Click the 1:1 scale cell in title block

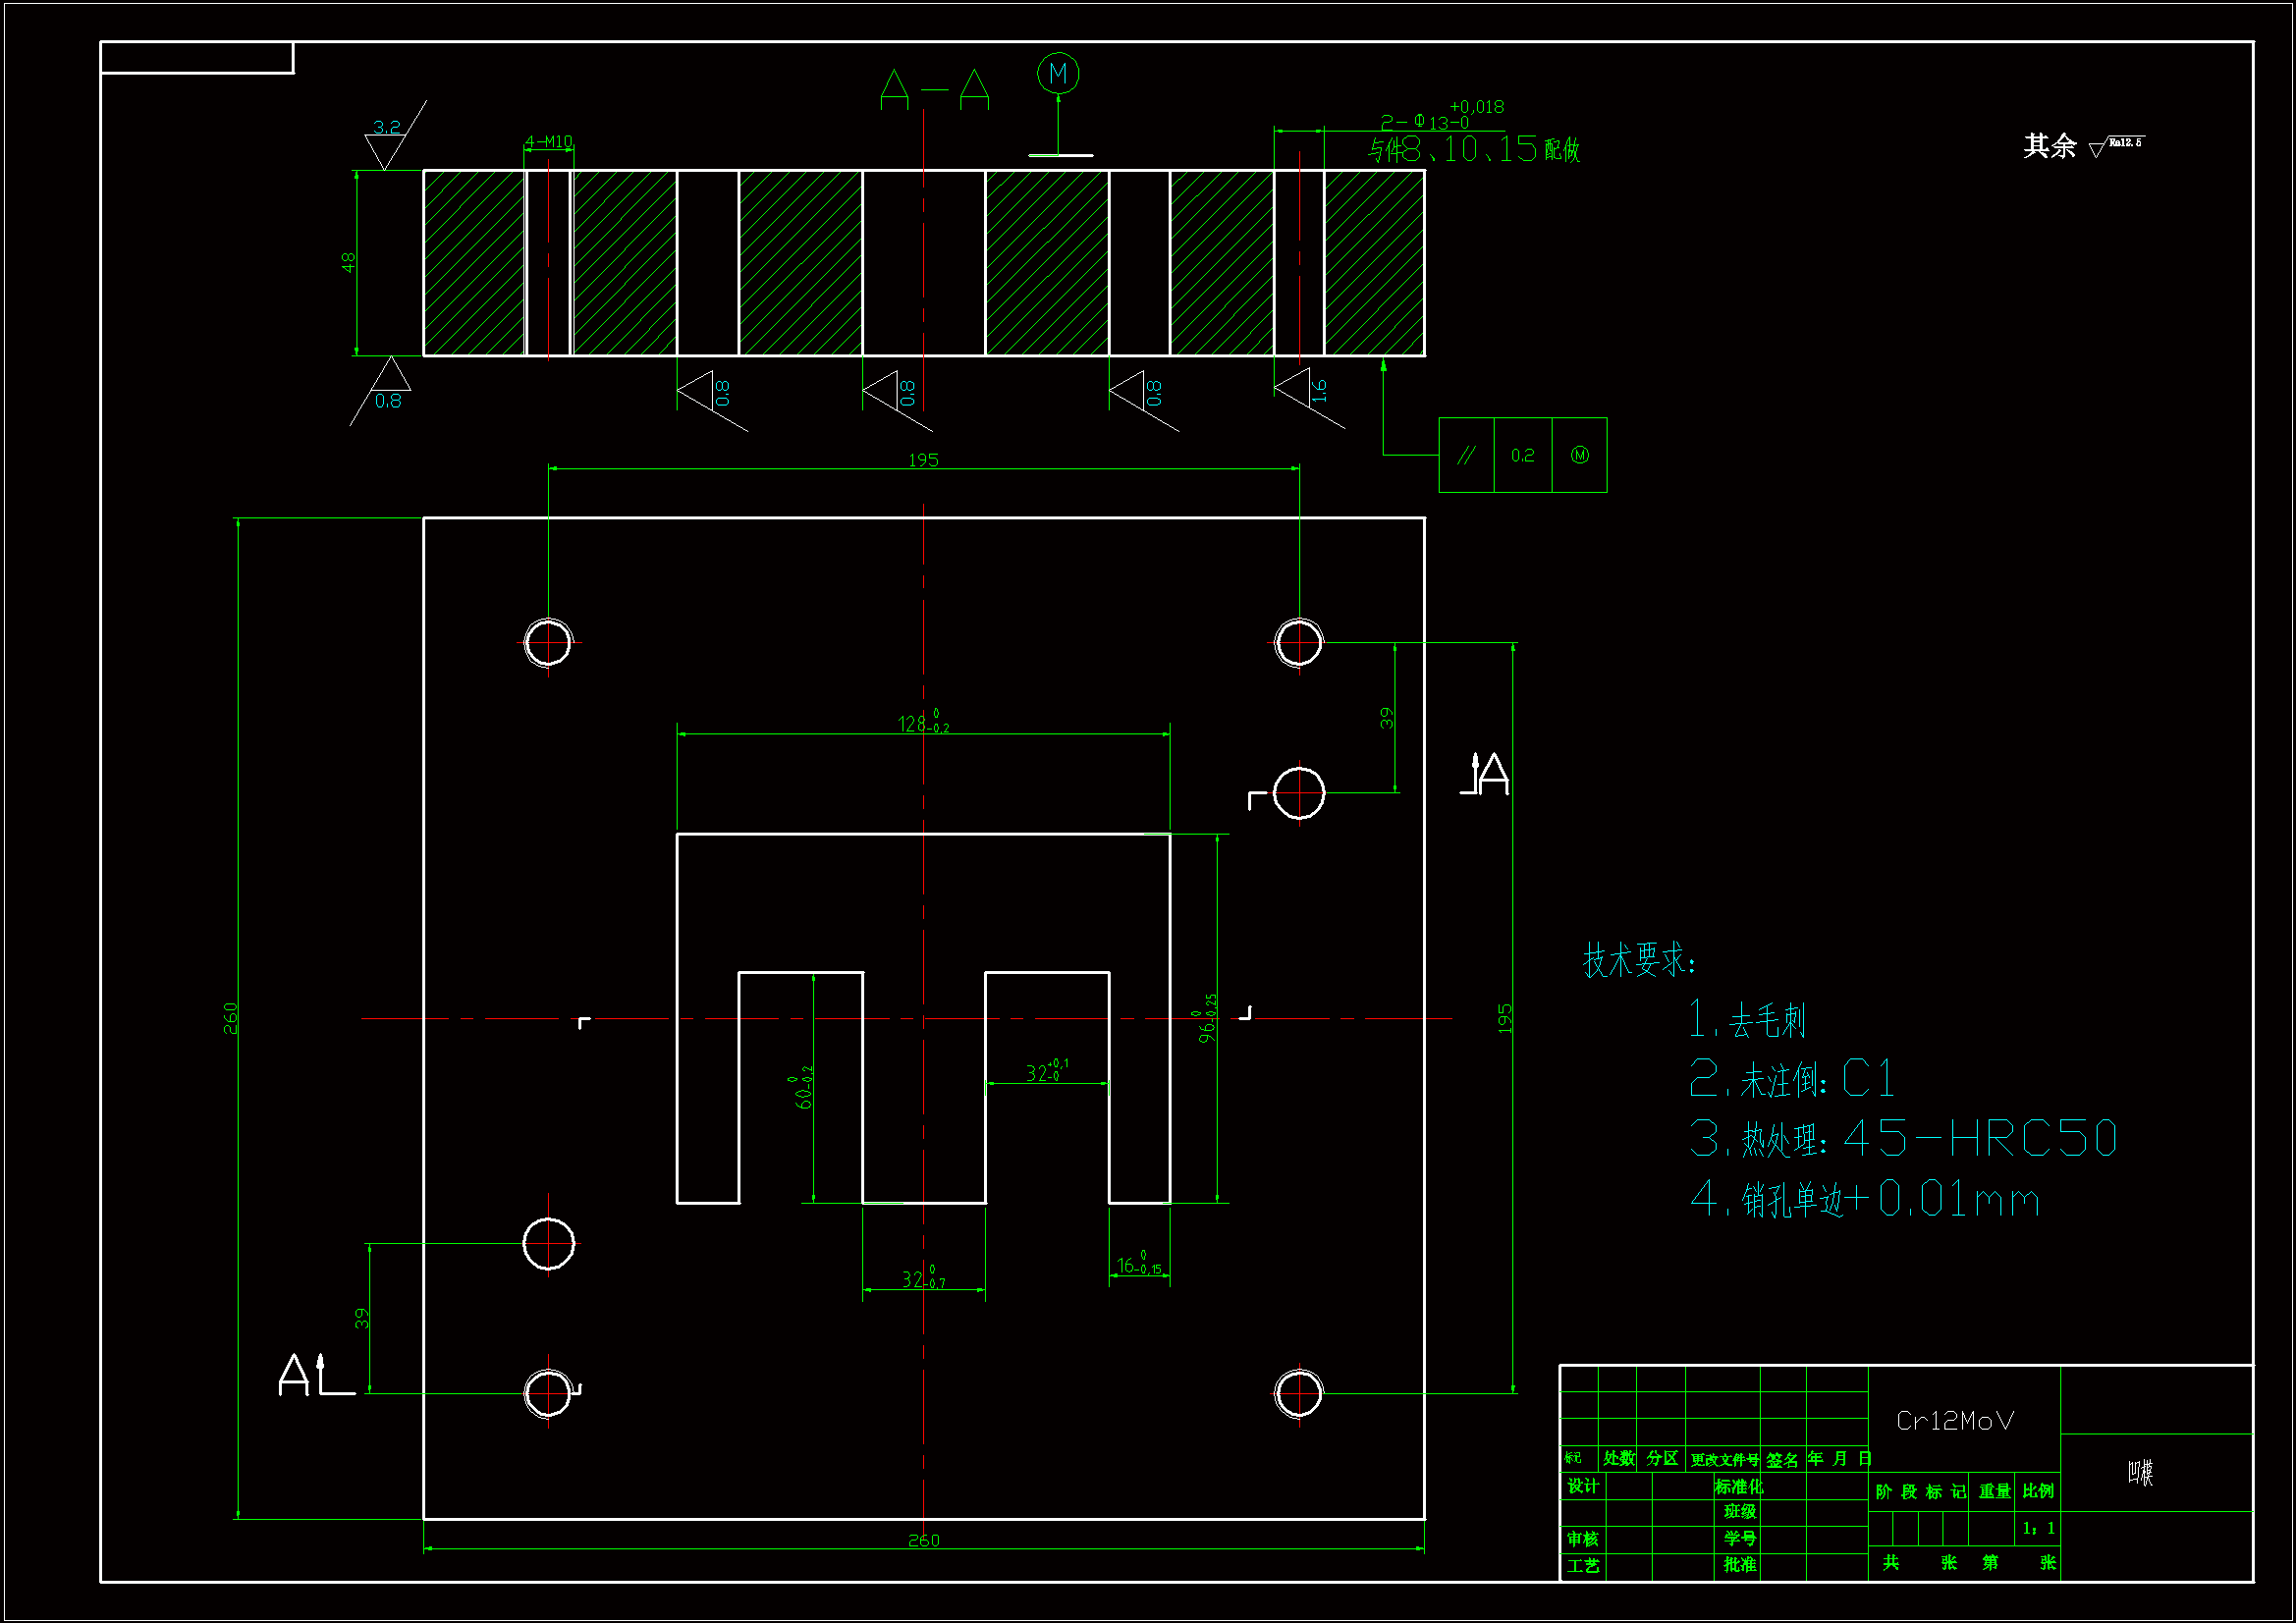pos(2037,1528)
